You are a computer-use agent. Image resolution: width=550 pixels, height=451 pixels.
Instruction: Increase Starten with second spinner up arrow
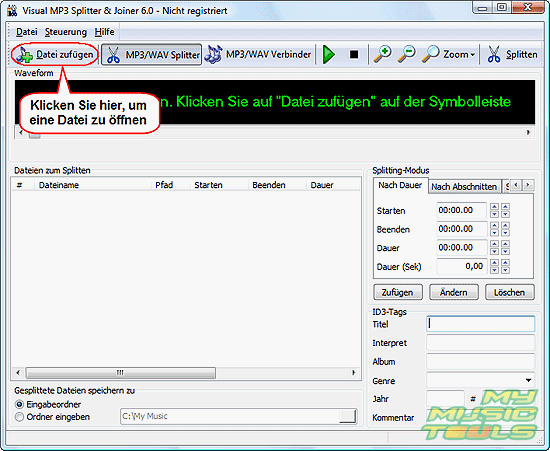[x=505, y=207]
